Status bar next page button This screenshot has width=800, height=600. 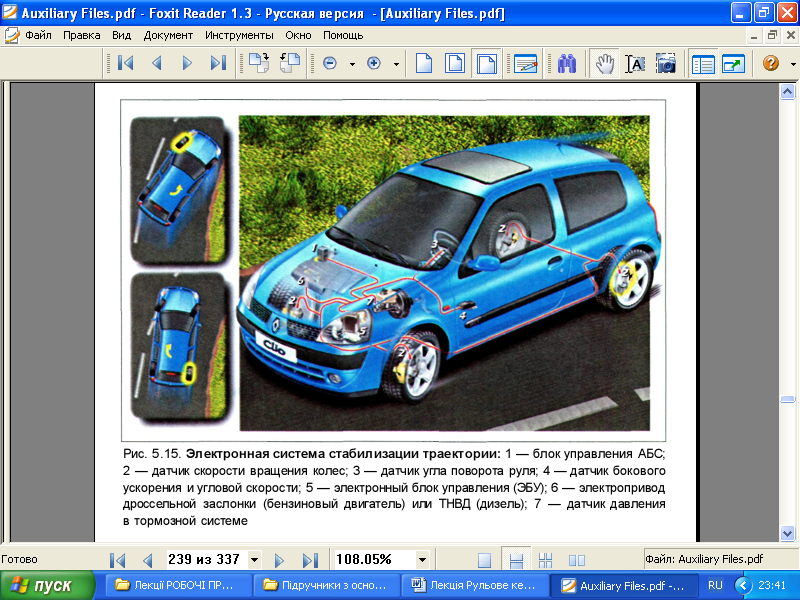click(279, 560)
